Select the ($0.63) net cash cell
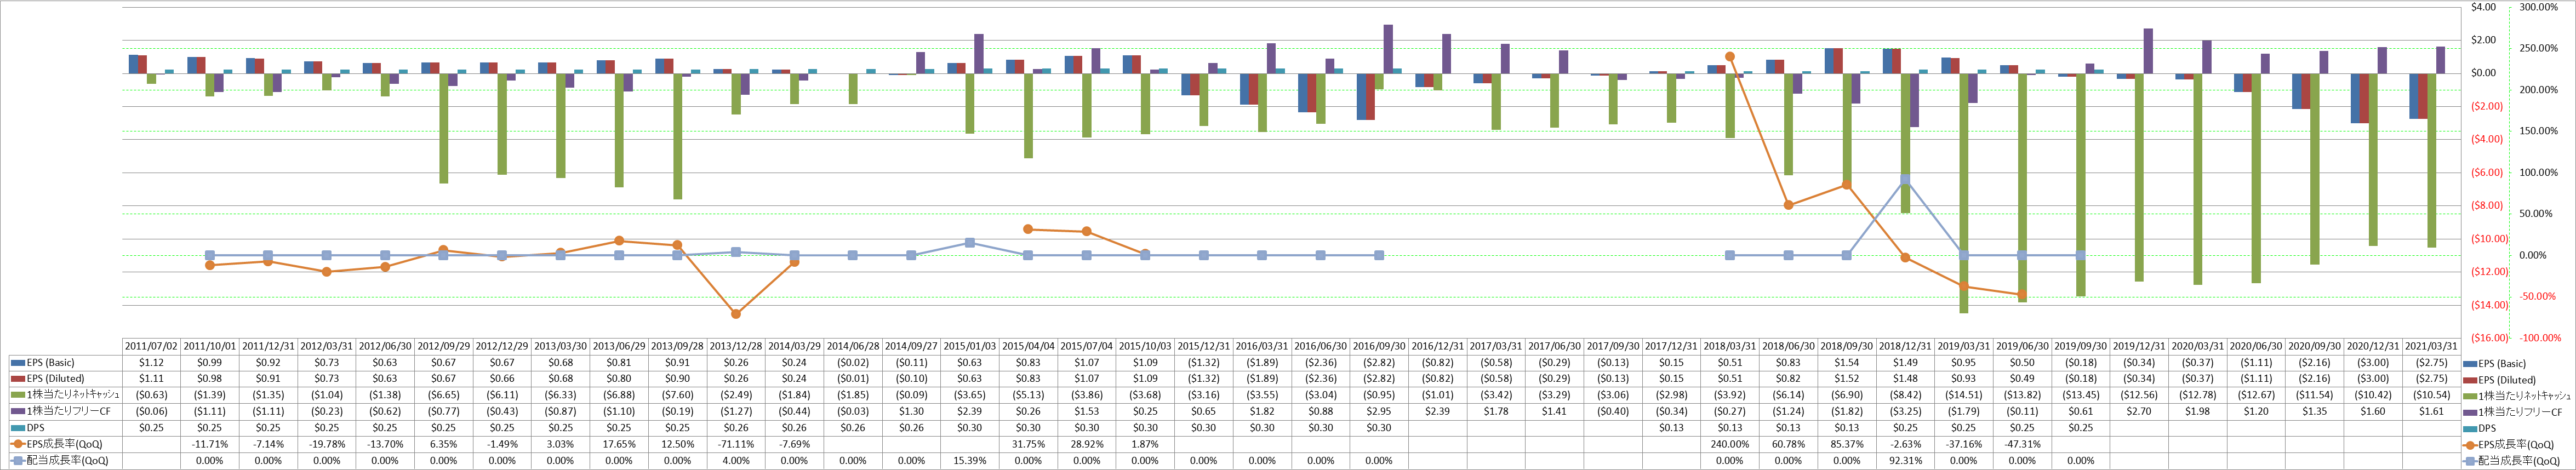Viewport: 2576px width, 470px height. 151,395
